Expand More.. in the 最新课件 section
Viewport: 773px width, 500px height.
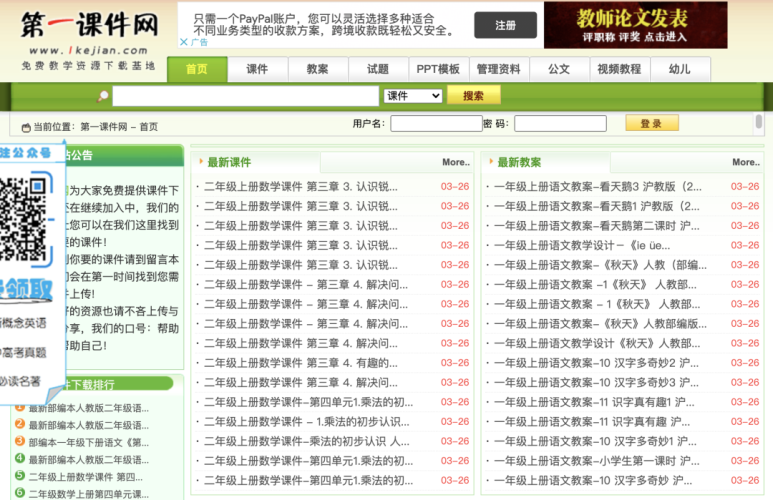pos(455,162)
